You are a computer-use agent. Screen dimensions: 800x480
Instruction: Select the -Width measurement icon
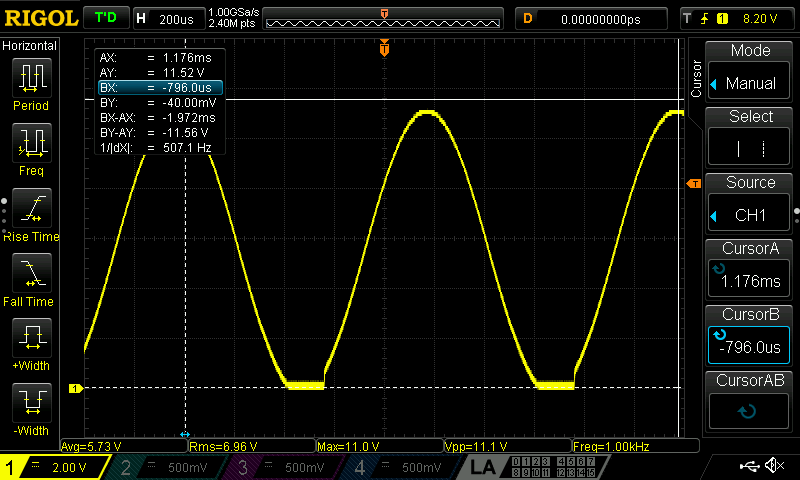point(32,402)
